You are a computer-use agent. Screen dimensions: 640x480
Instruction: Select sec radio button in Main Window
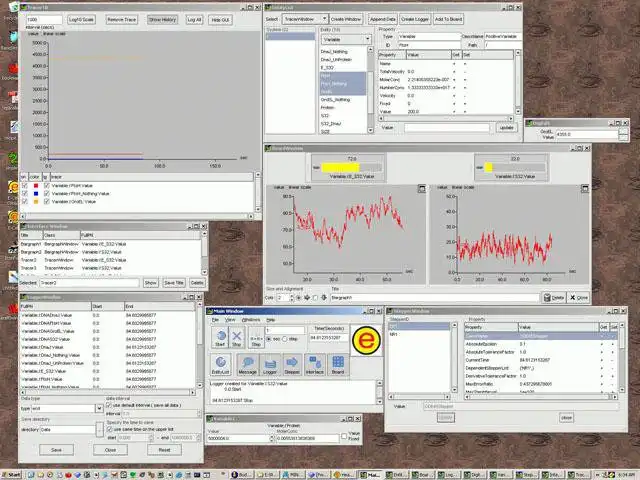click(x=269, y=339)
